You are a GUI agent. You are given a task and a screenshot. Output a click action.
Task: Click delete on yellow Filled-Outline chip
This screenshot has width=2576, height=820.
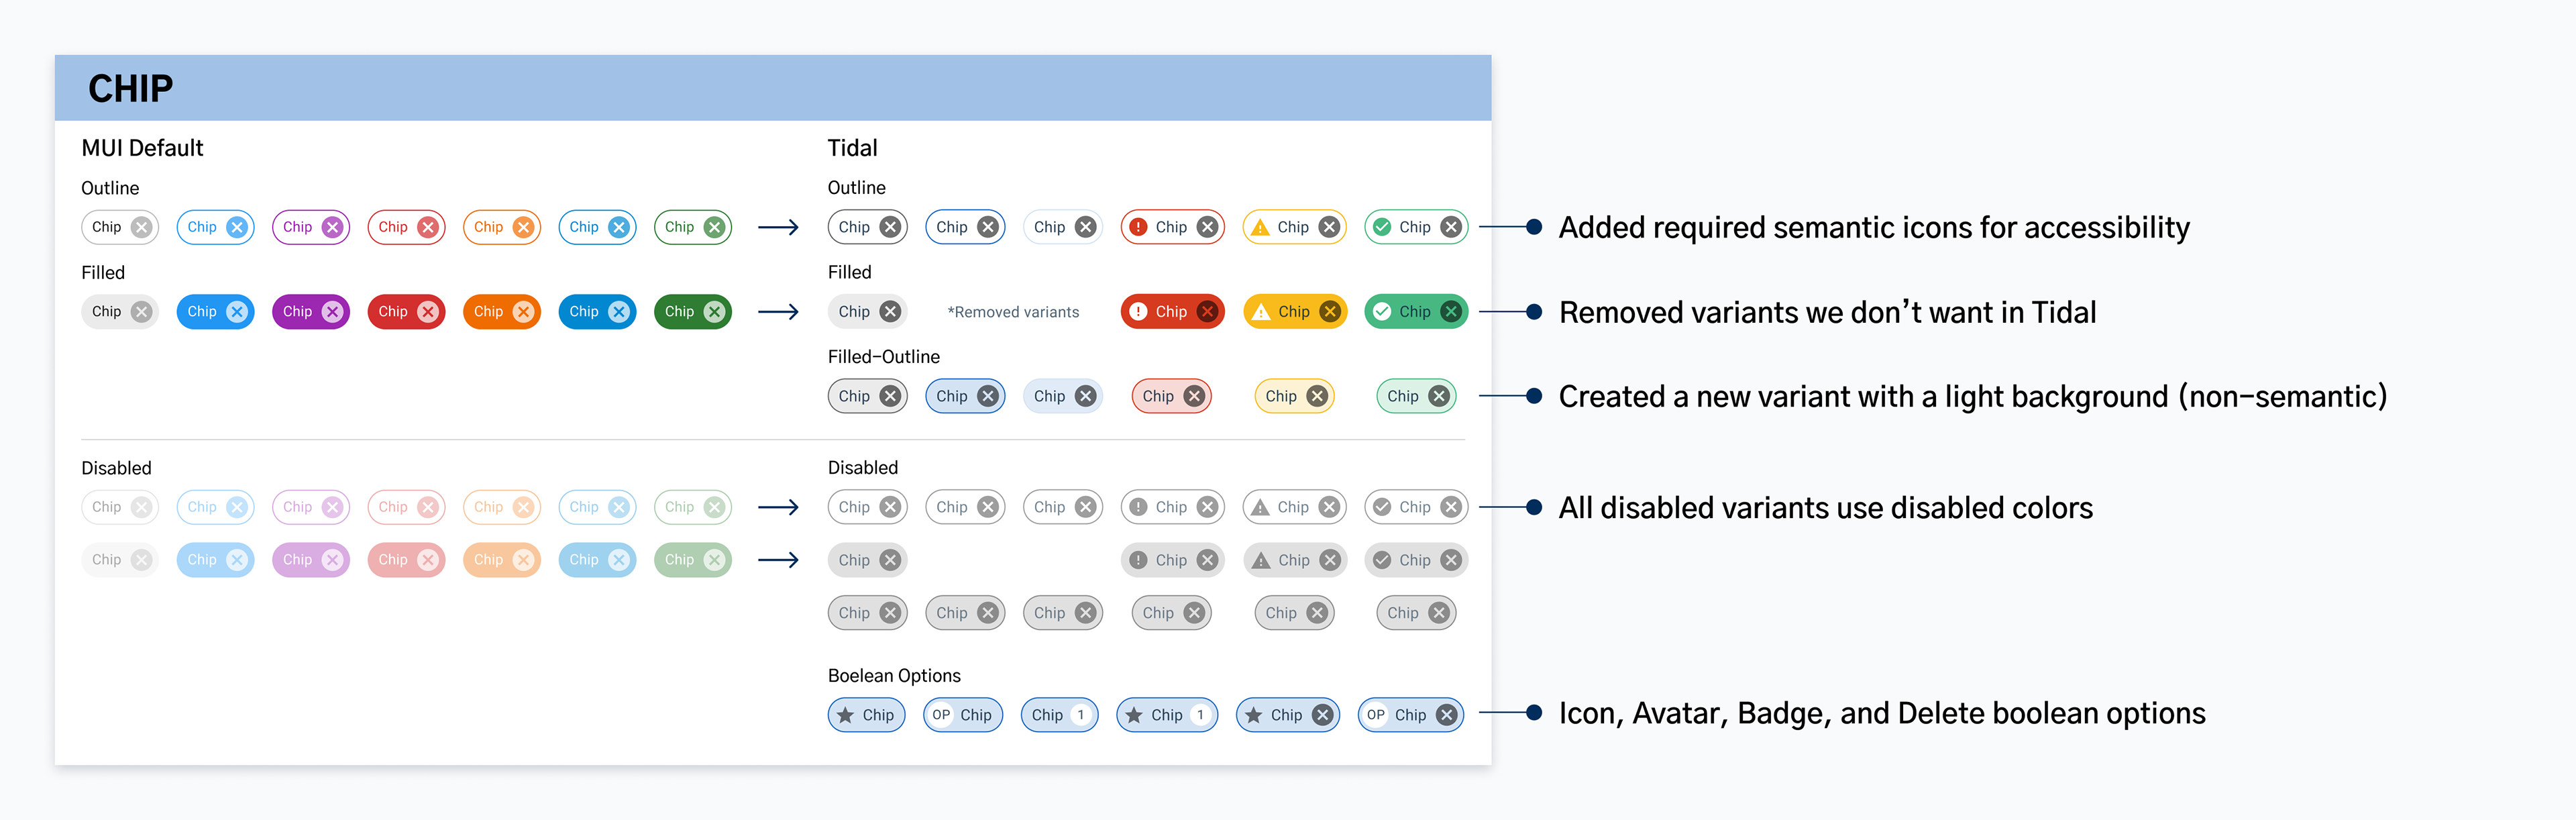click(x=1317, y=396)
